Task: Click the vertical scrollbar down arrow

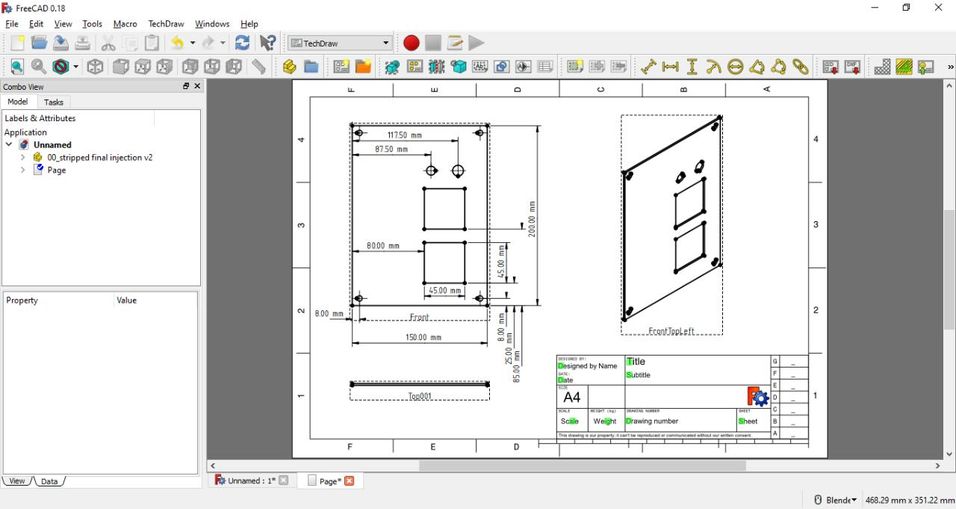Action: tap(949, 454)
